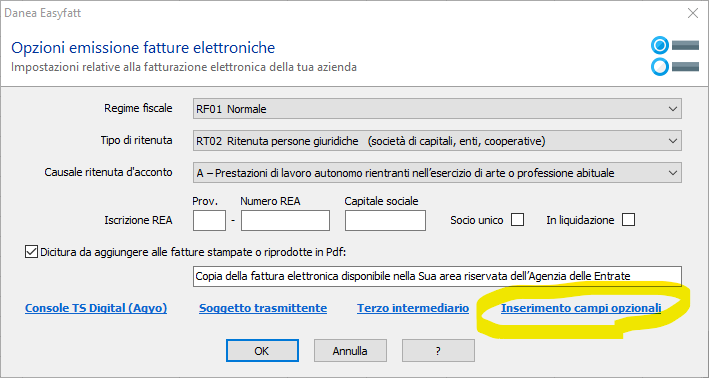Click the selected blue radio icon in header
Screen dimensions: 709x378
660,45
